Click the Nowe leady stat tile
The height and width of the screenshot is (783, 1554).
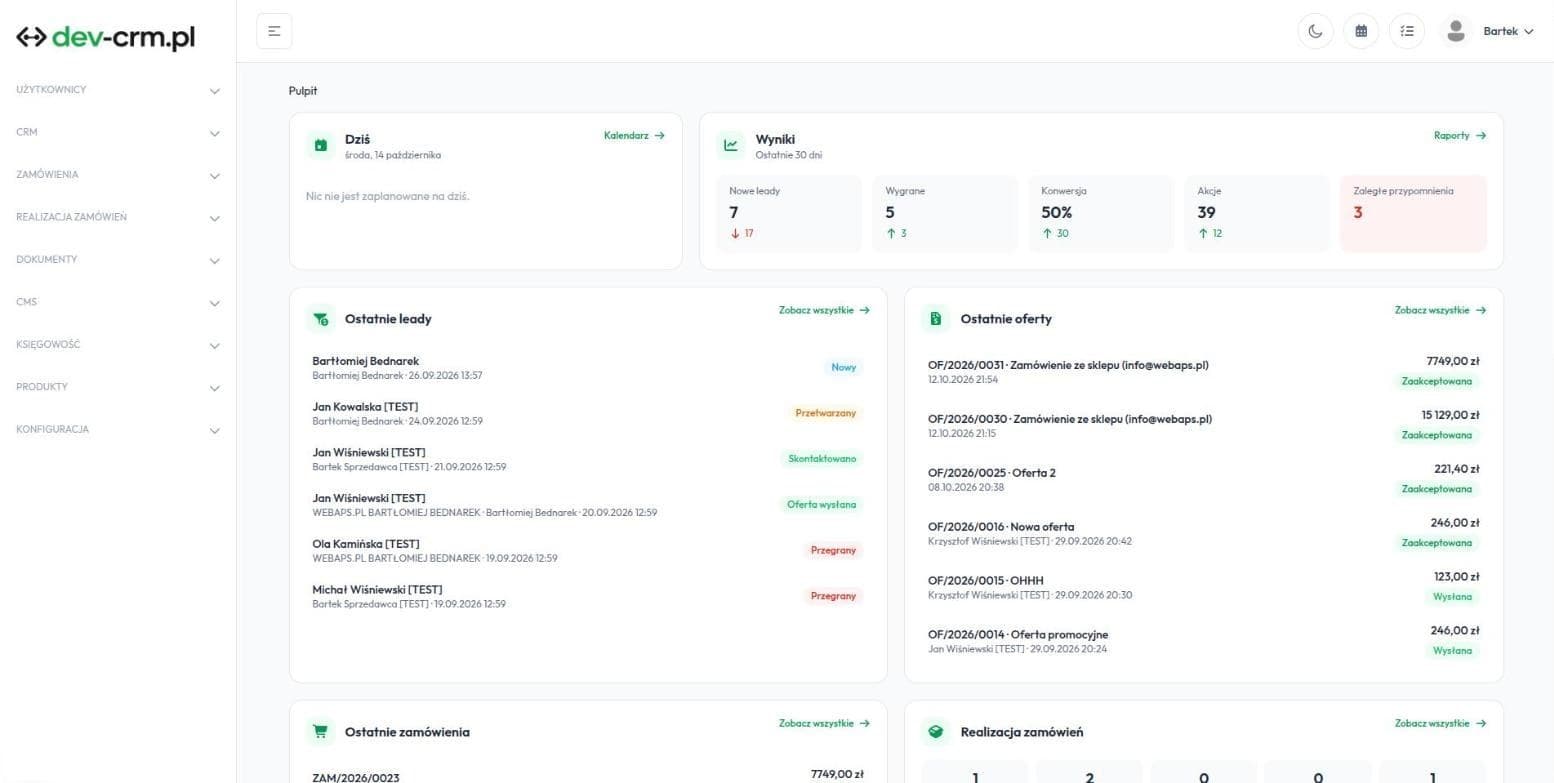[x=789, y=213]
